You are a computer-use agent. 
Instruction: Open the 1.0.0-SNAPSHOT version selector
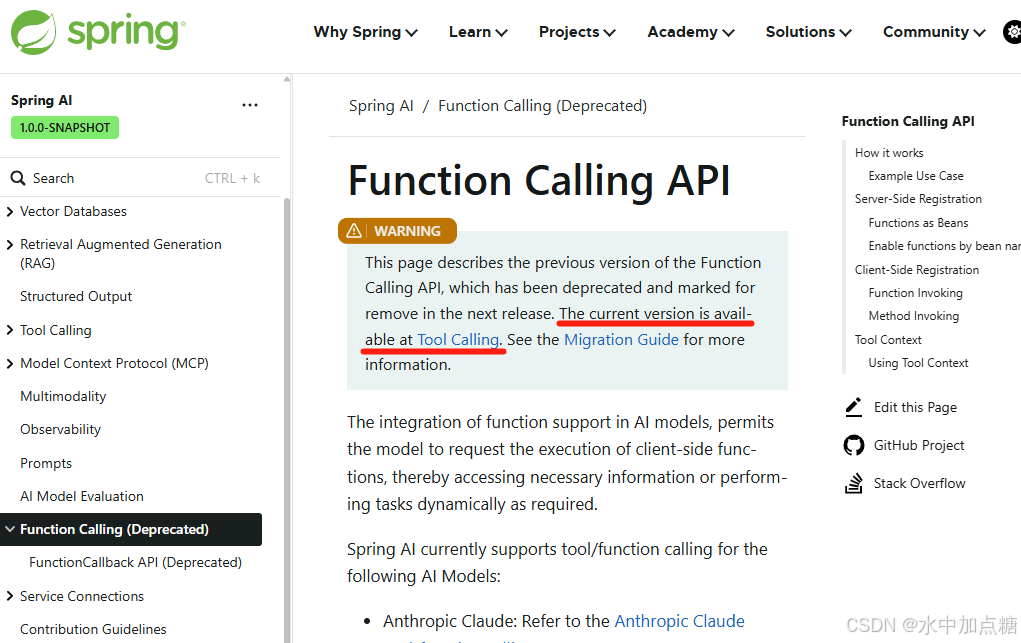[65, 128]
